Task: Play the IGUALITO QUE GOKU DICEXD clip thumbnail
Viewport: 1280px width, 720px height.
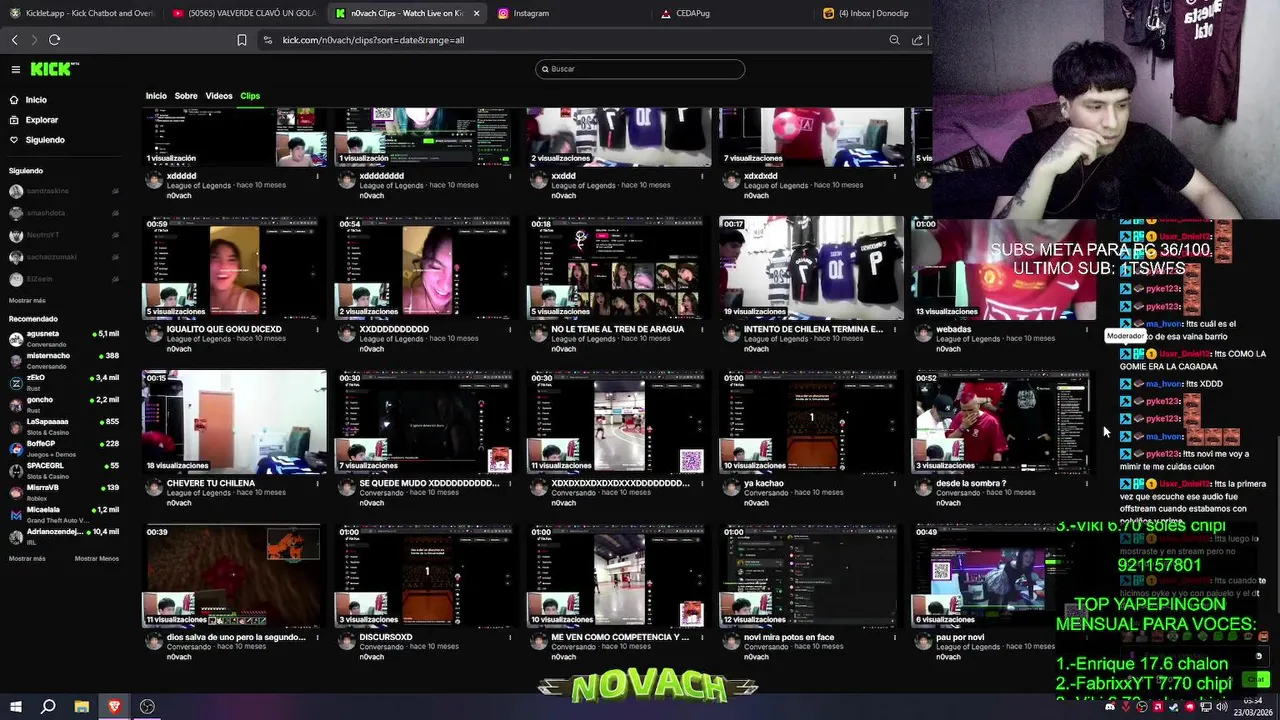Action: coord(234,268)
